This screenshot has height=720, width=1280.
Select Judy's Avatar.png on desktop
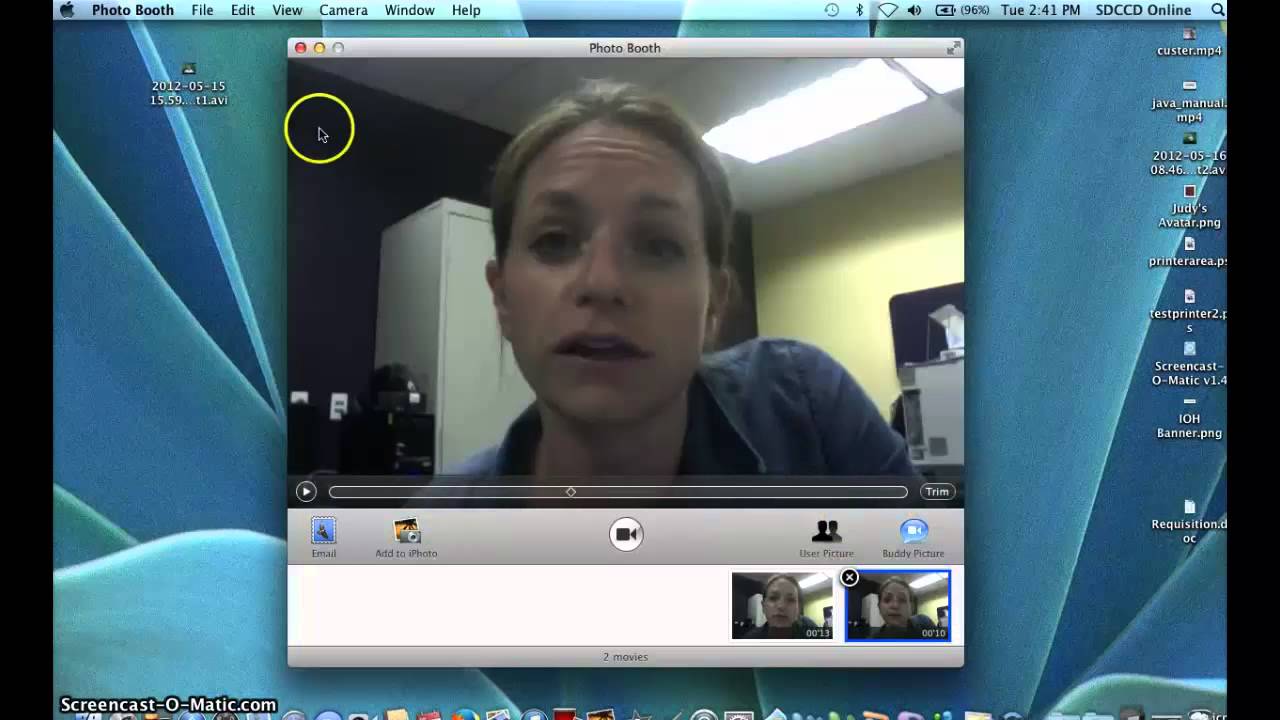1190,207
